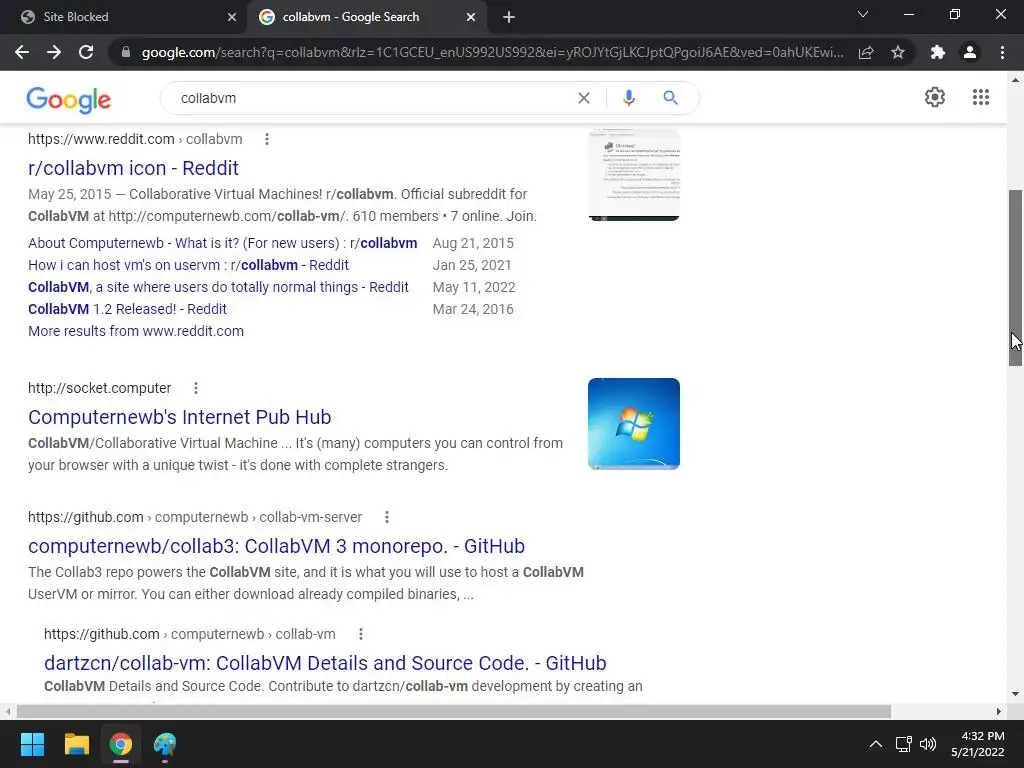Open the Windows Start menu
Screen dimensions: 1024x768
click(32, 744)
